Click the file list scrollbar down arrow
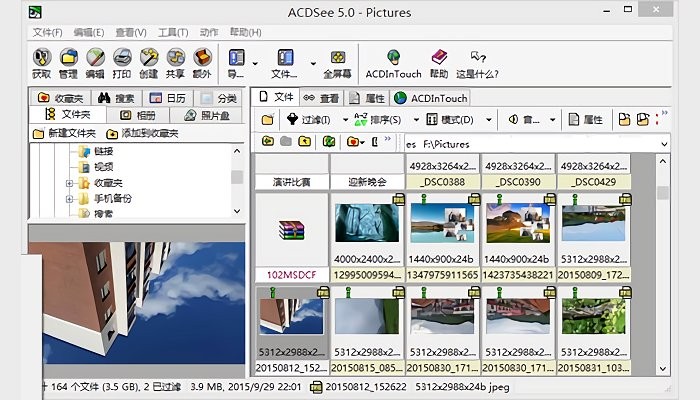This screenshot has height=400, width=700. click(662, 369)
